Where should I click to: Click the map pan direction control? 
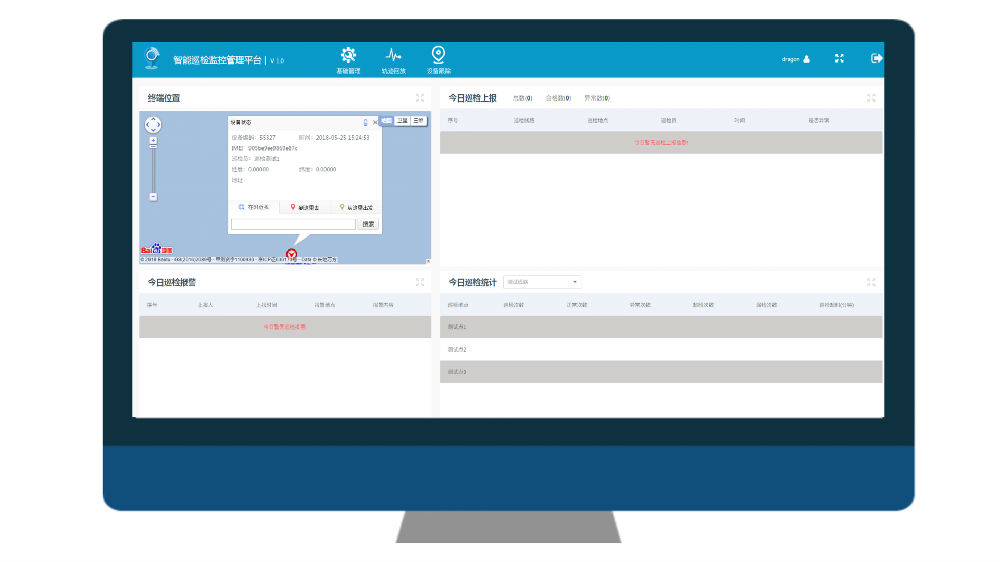(153, 125)
